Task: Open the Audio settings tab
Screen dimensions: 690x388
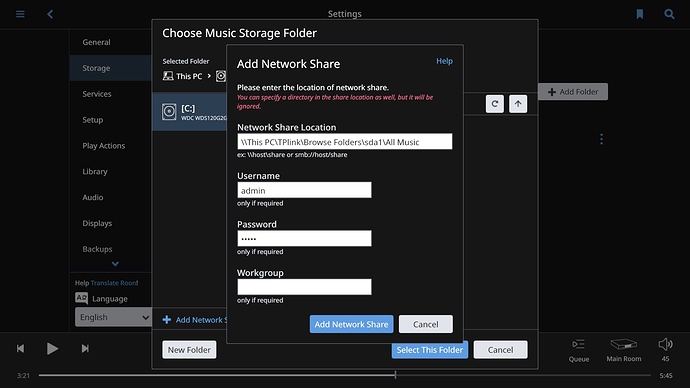Action: pyautogui.click(x=110, y=198)
